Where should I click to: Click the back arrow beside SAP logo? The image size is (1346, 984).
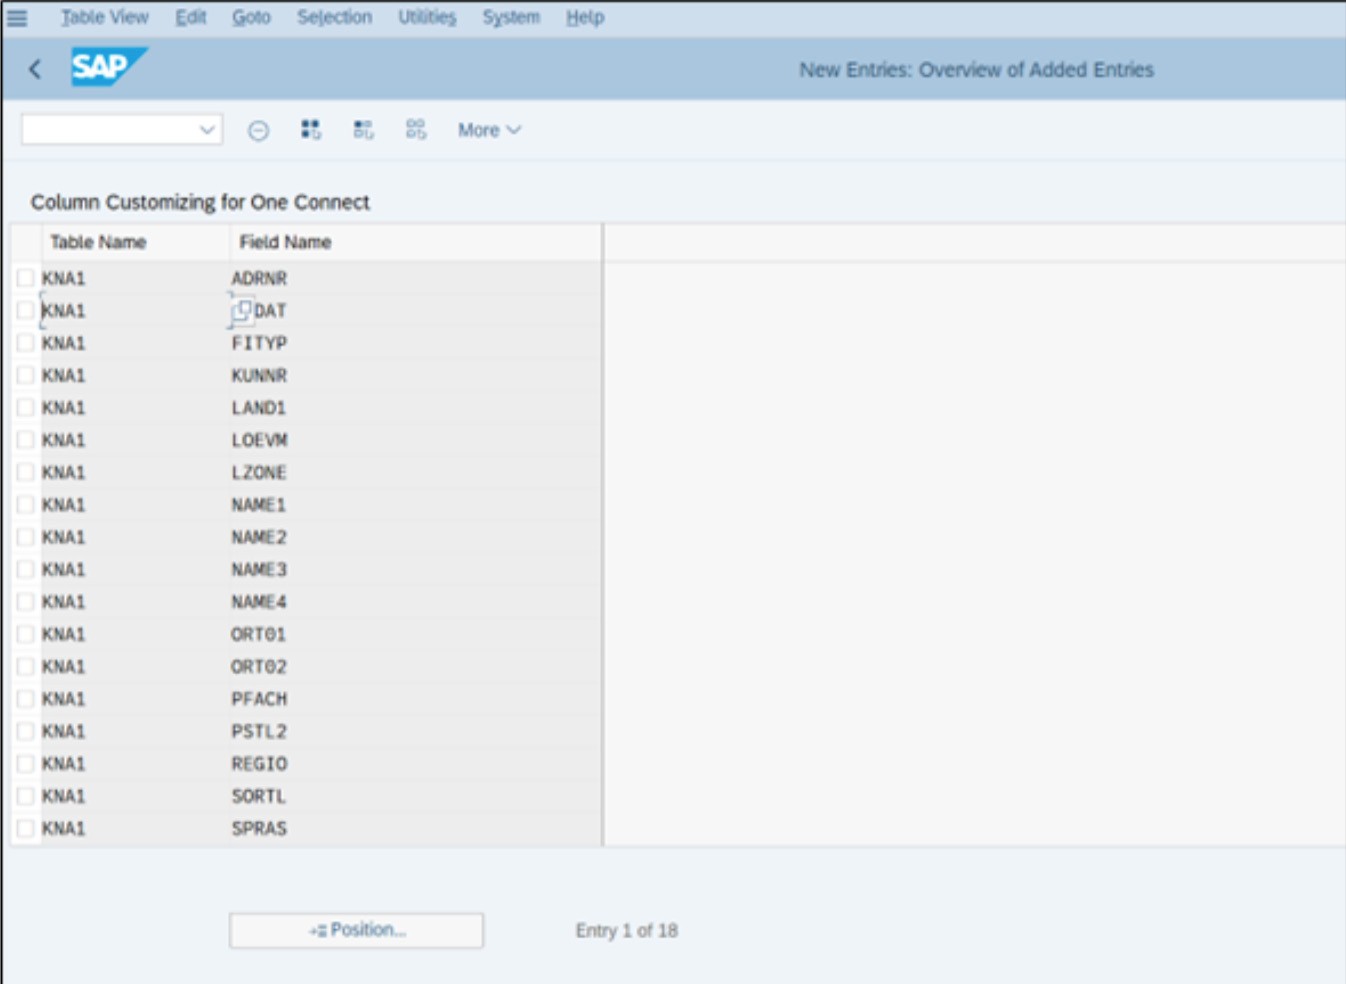click(35, 69)
